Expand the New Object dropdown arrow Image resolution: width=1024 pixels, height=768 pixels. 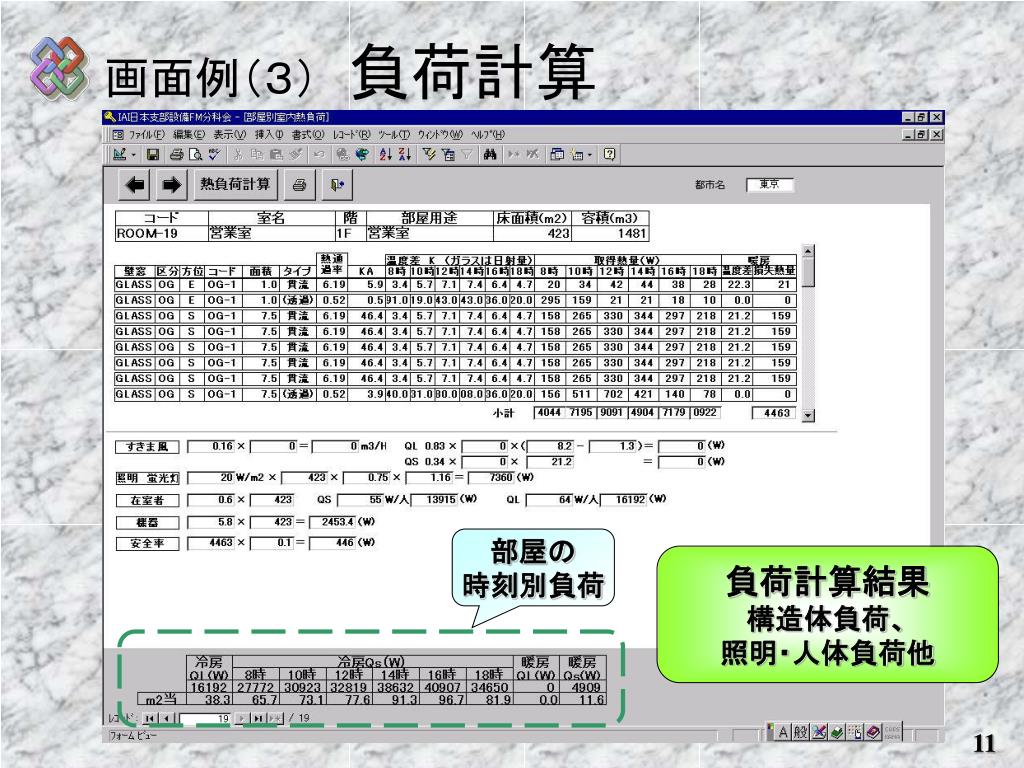(589, 155)
